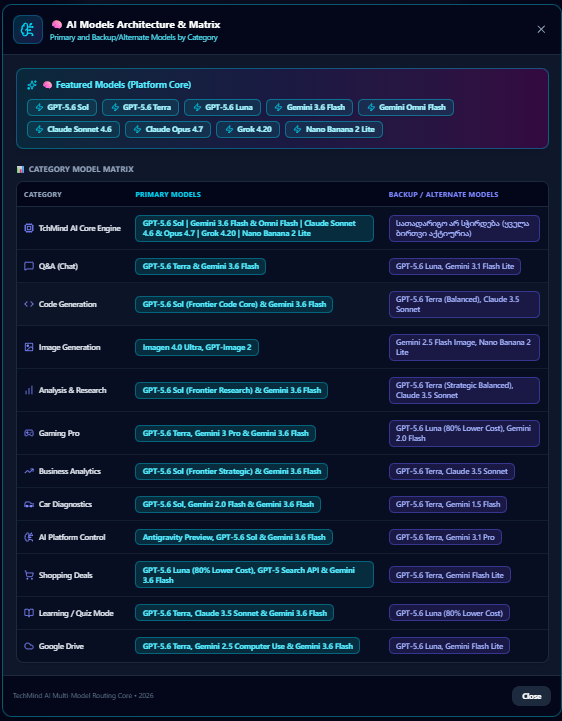Image resolution: width=562 pixels, height=721 pixels.
Task: Click the brain logo icon in header
Action: click(x=28, y=30)
